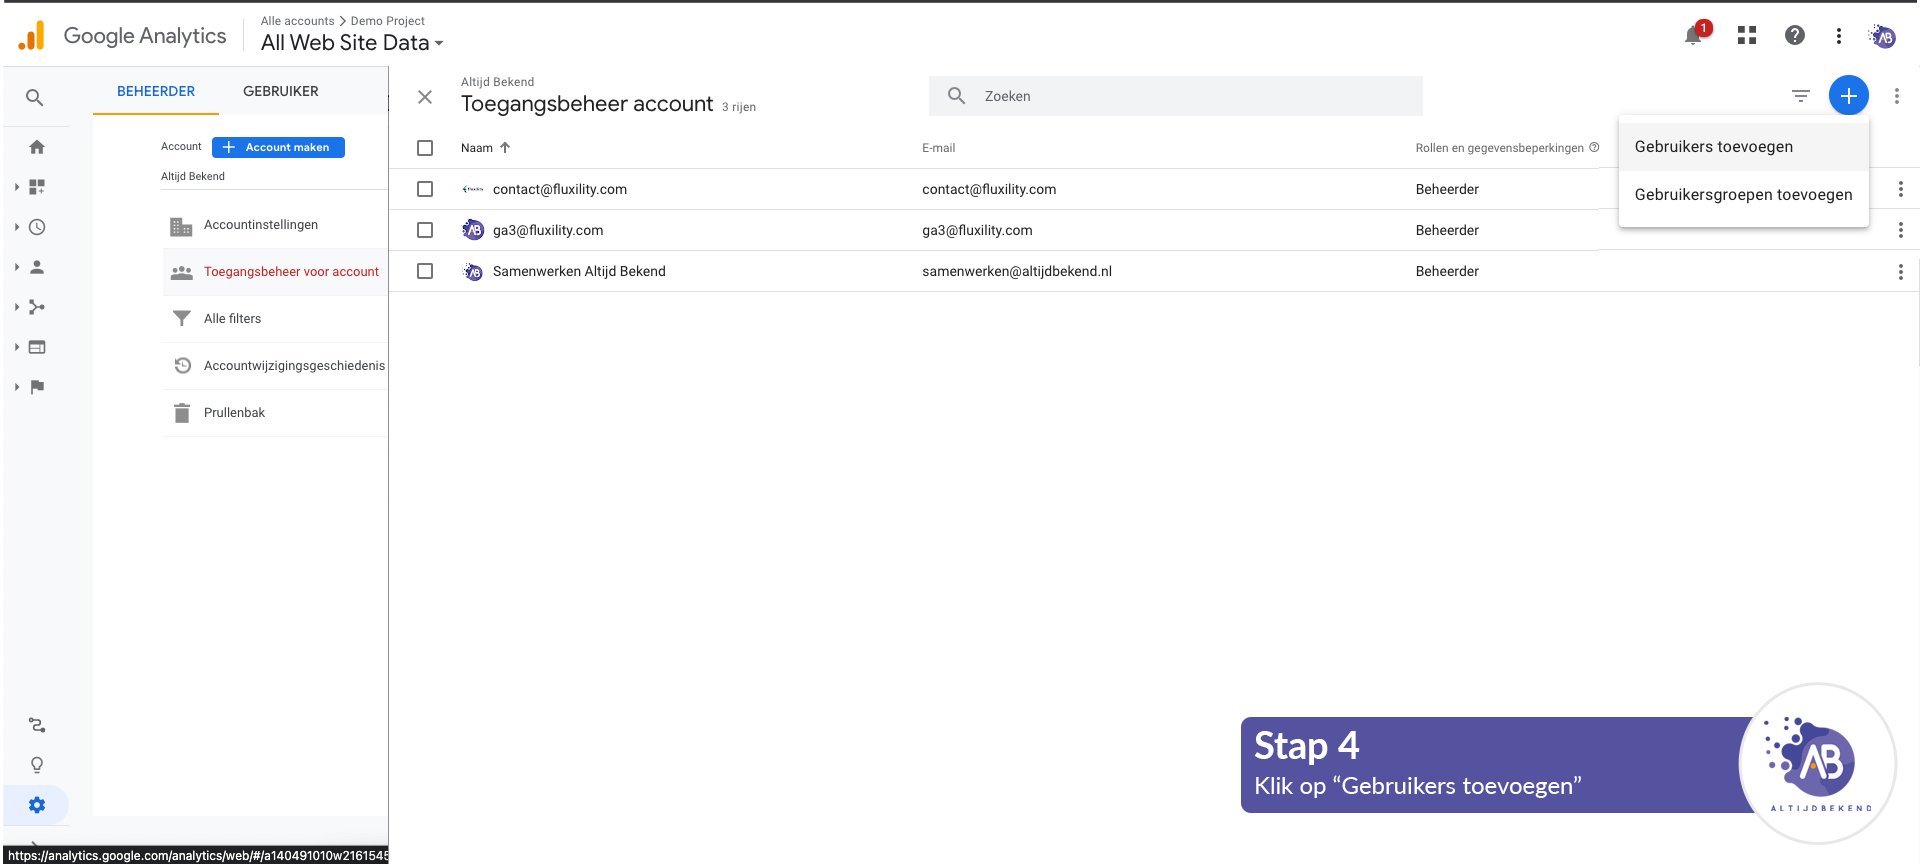Click the Account maken button
The width and height of the screenshot is (1920, 864).
(278, 147)
